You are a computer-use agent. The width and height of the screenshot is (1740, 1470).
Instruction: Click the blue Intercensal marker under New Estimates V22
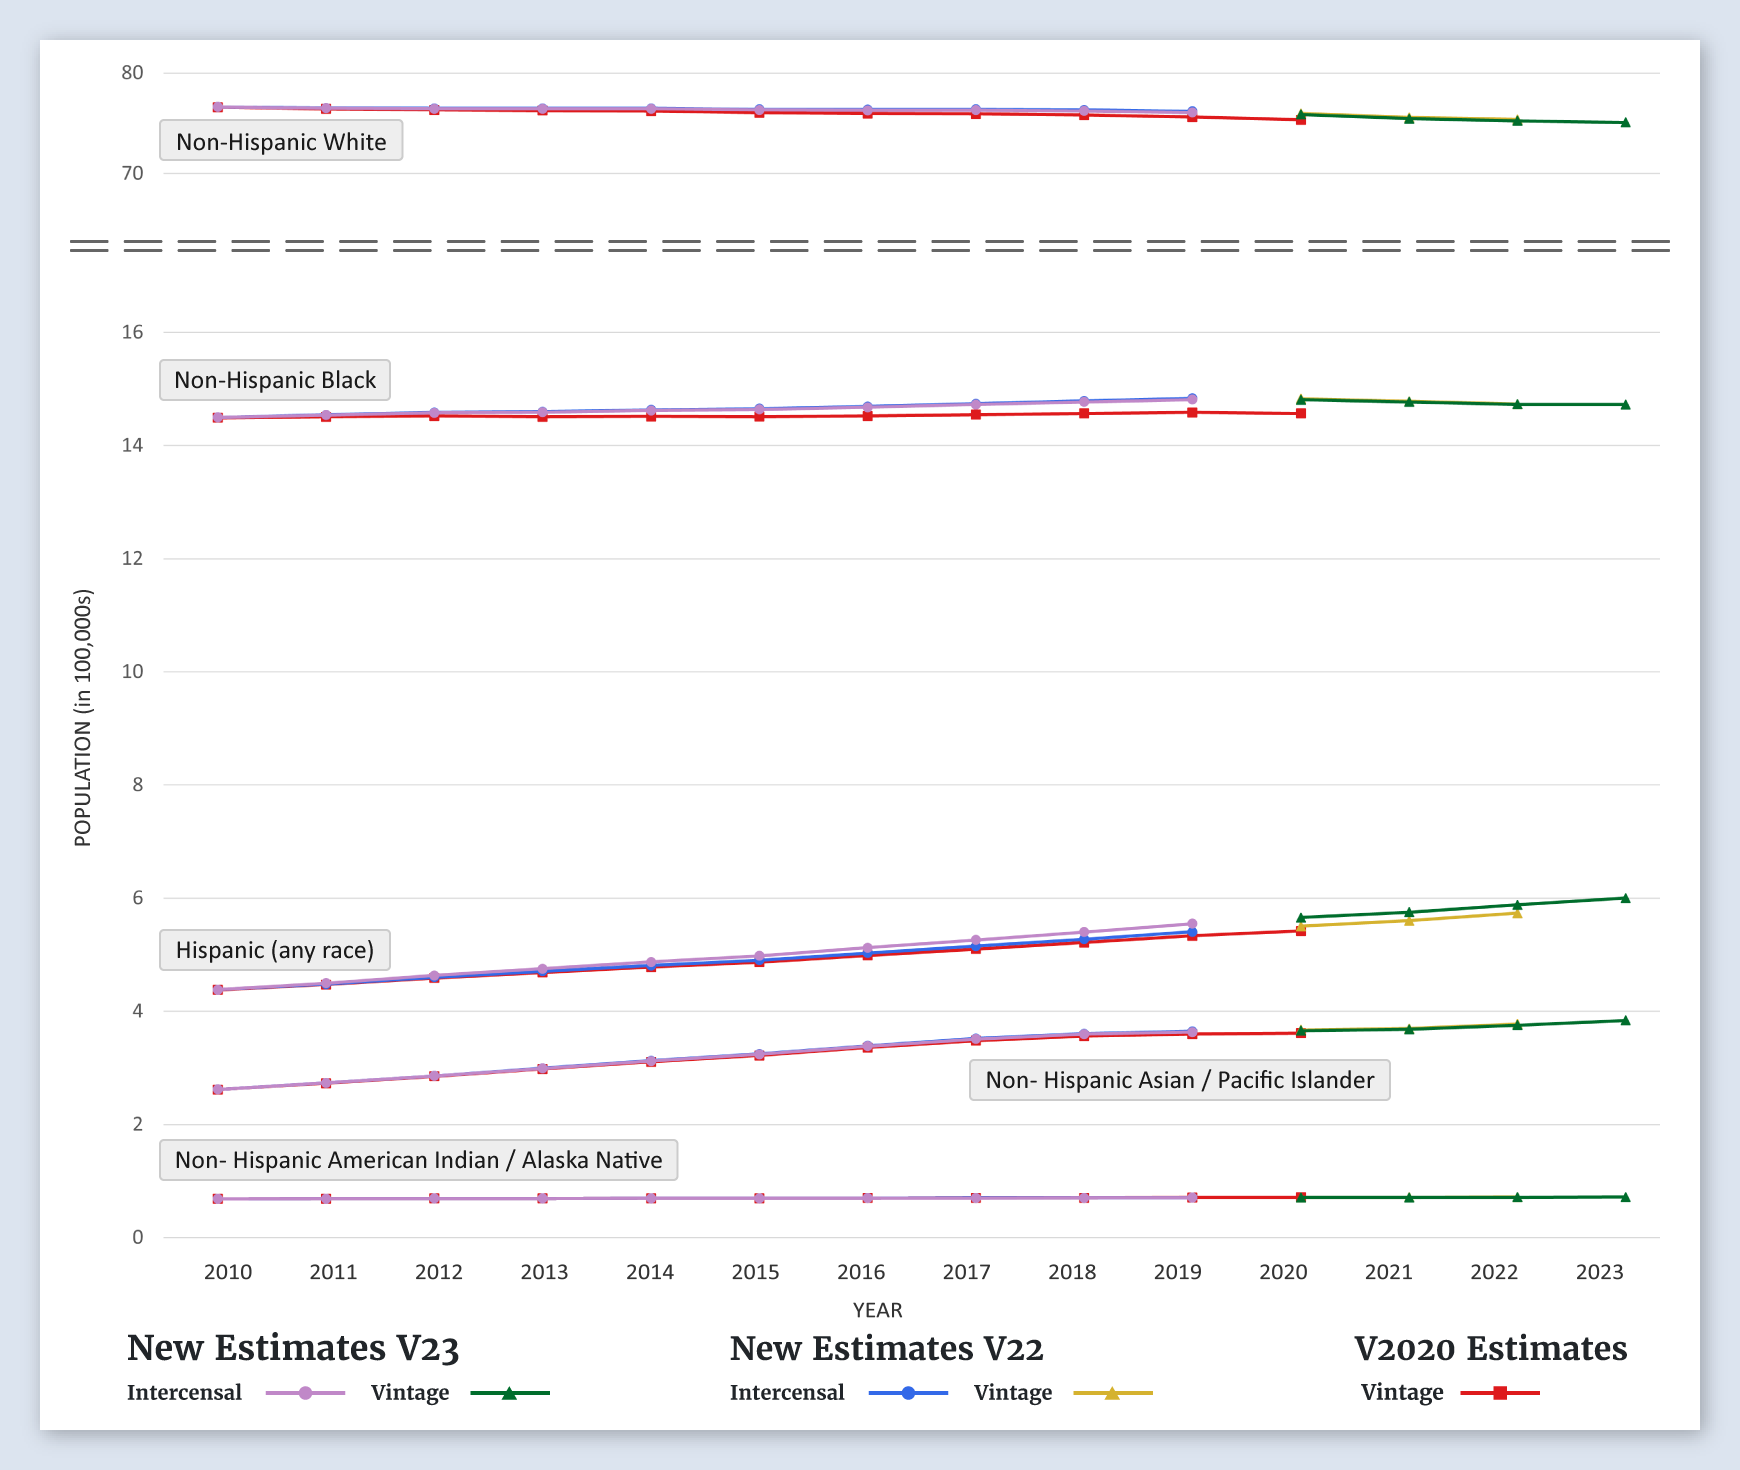[909, 1393]
